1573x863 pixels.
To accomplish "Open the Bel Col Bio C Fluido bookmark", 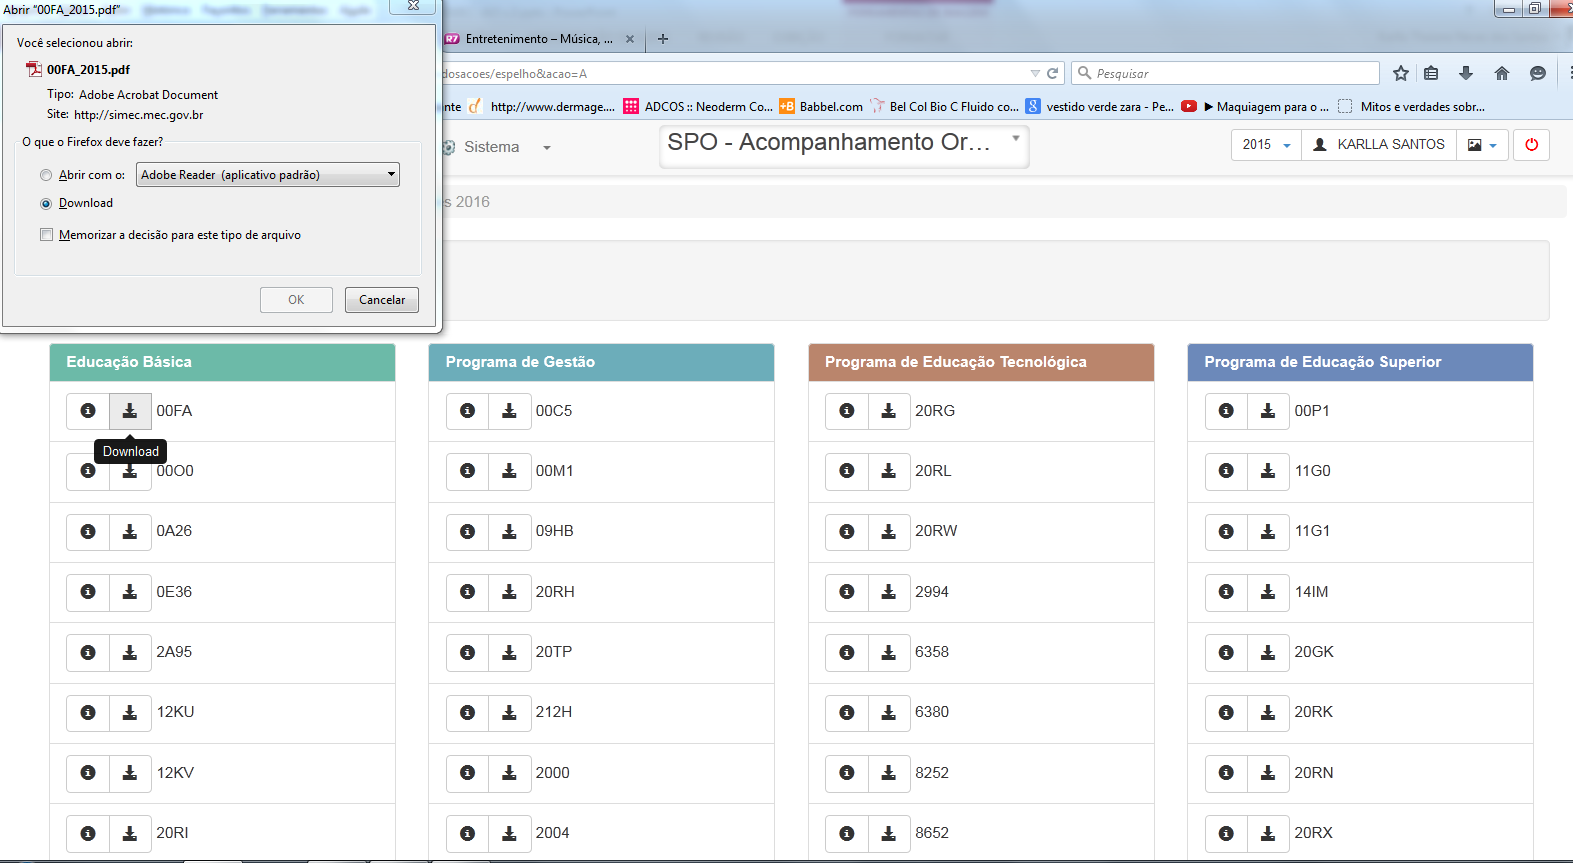I will coord(945,106).
